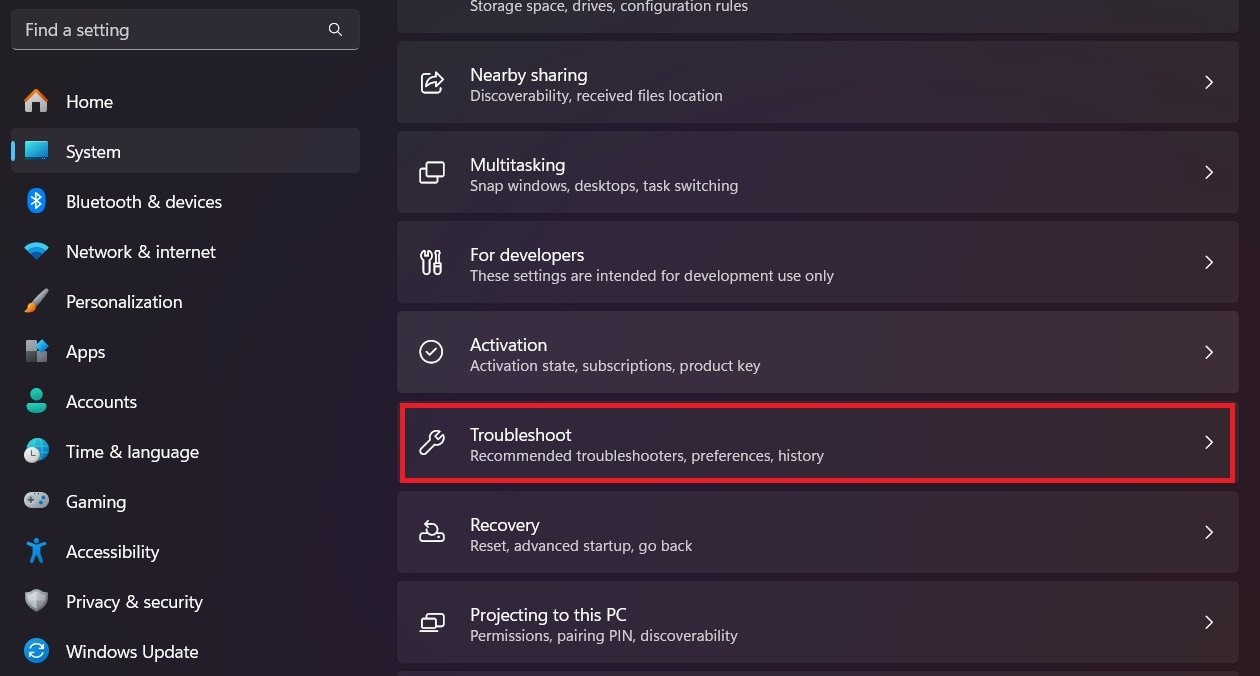Screen dimensions: 1260x676
Task: Click 'Discoverability, received files location' text
Action: click(x=596, y=96)
